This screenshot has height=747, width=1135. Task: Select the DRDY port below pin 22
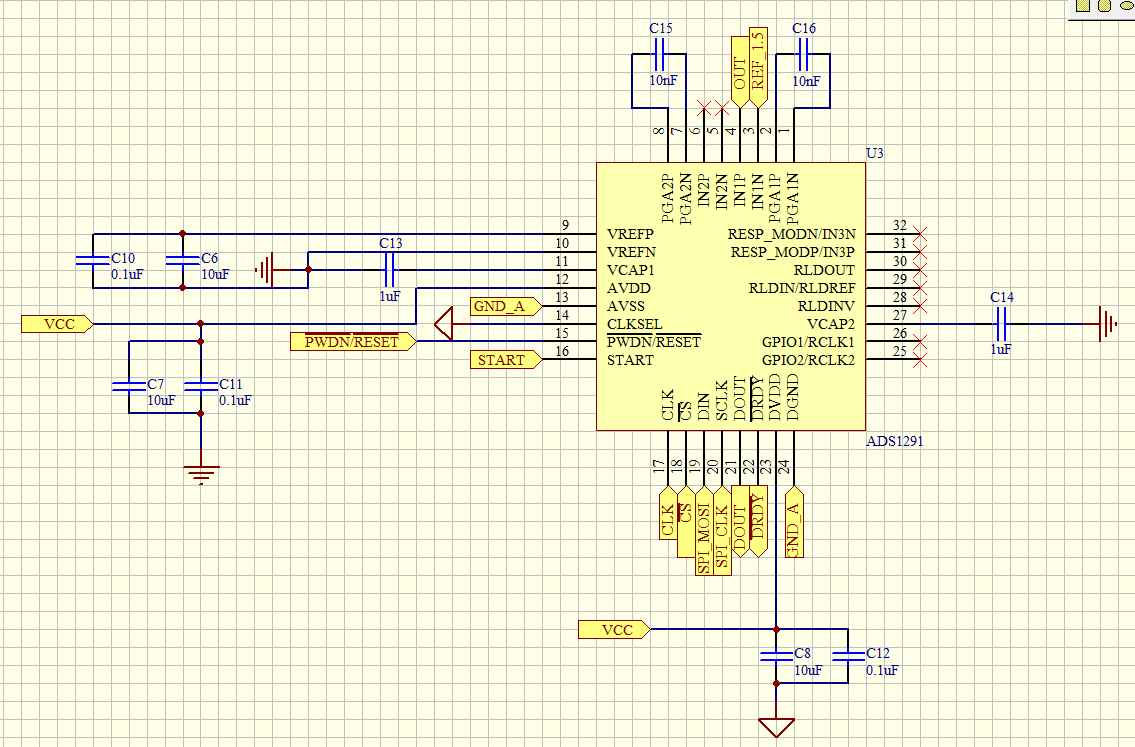[x=758, y=521]
